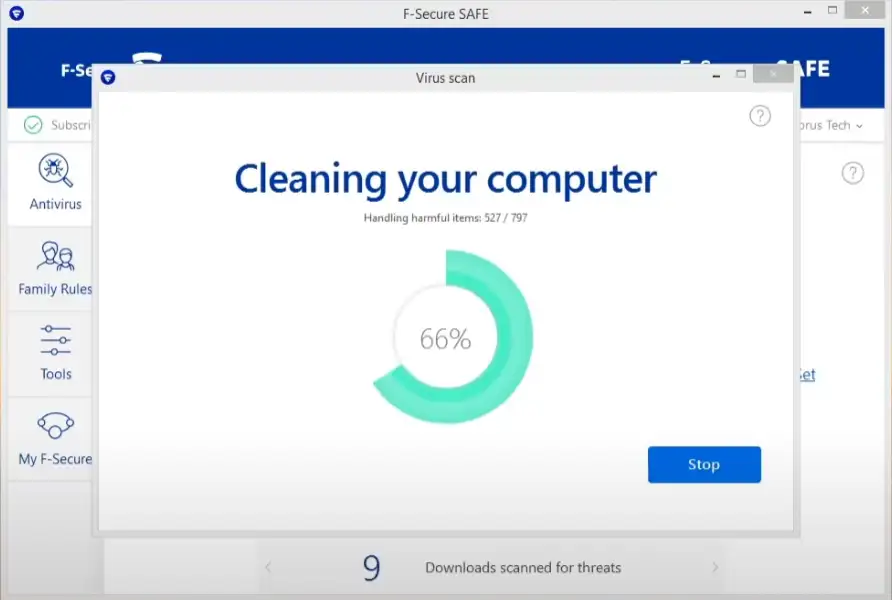Click the 66% progress ring
The image size is (892, 600).
click(452, 338)
